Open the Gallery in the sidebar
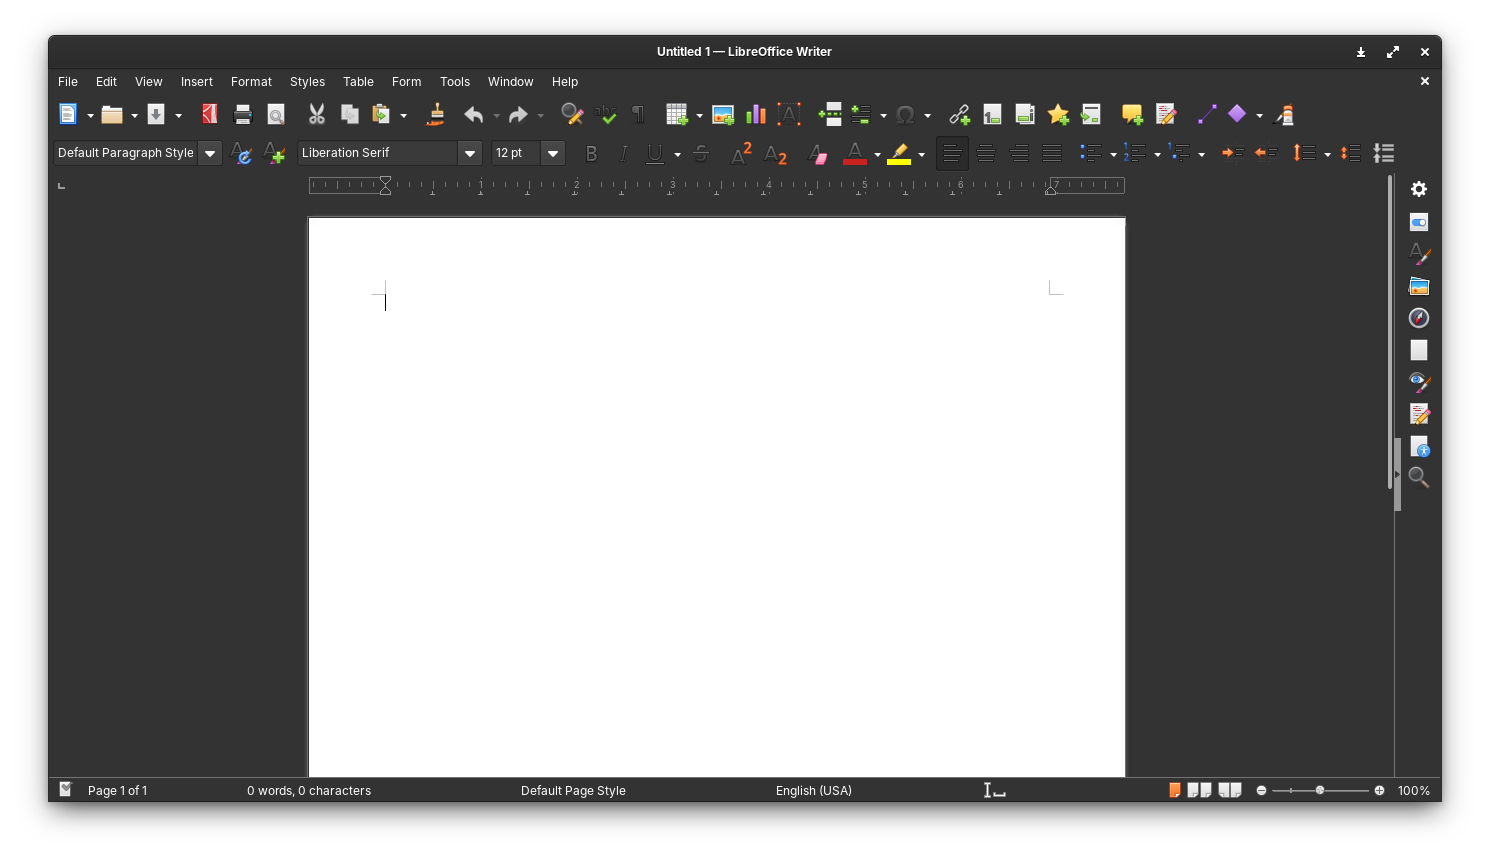The image size is (1490, 863). point(1419,286)
